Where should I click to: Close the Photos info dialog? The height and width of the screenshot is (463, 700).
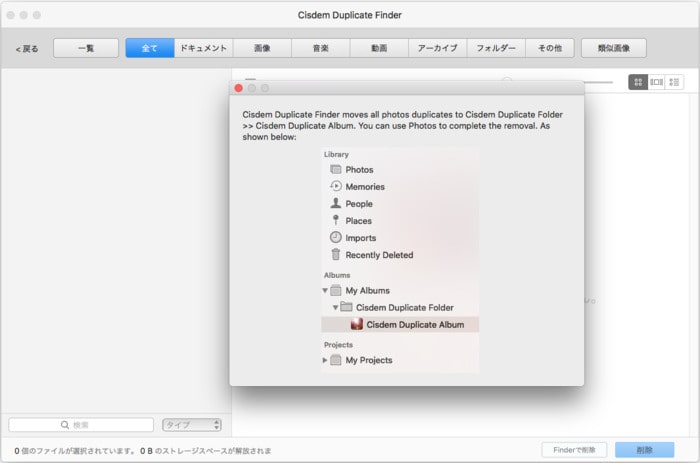238,88
